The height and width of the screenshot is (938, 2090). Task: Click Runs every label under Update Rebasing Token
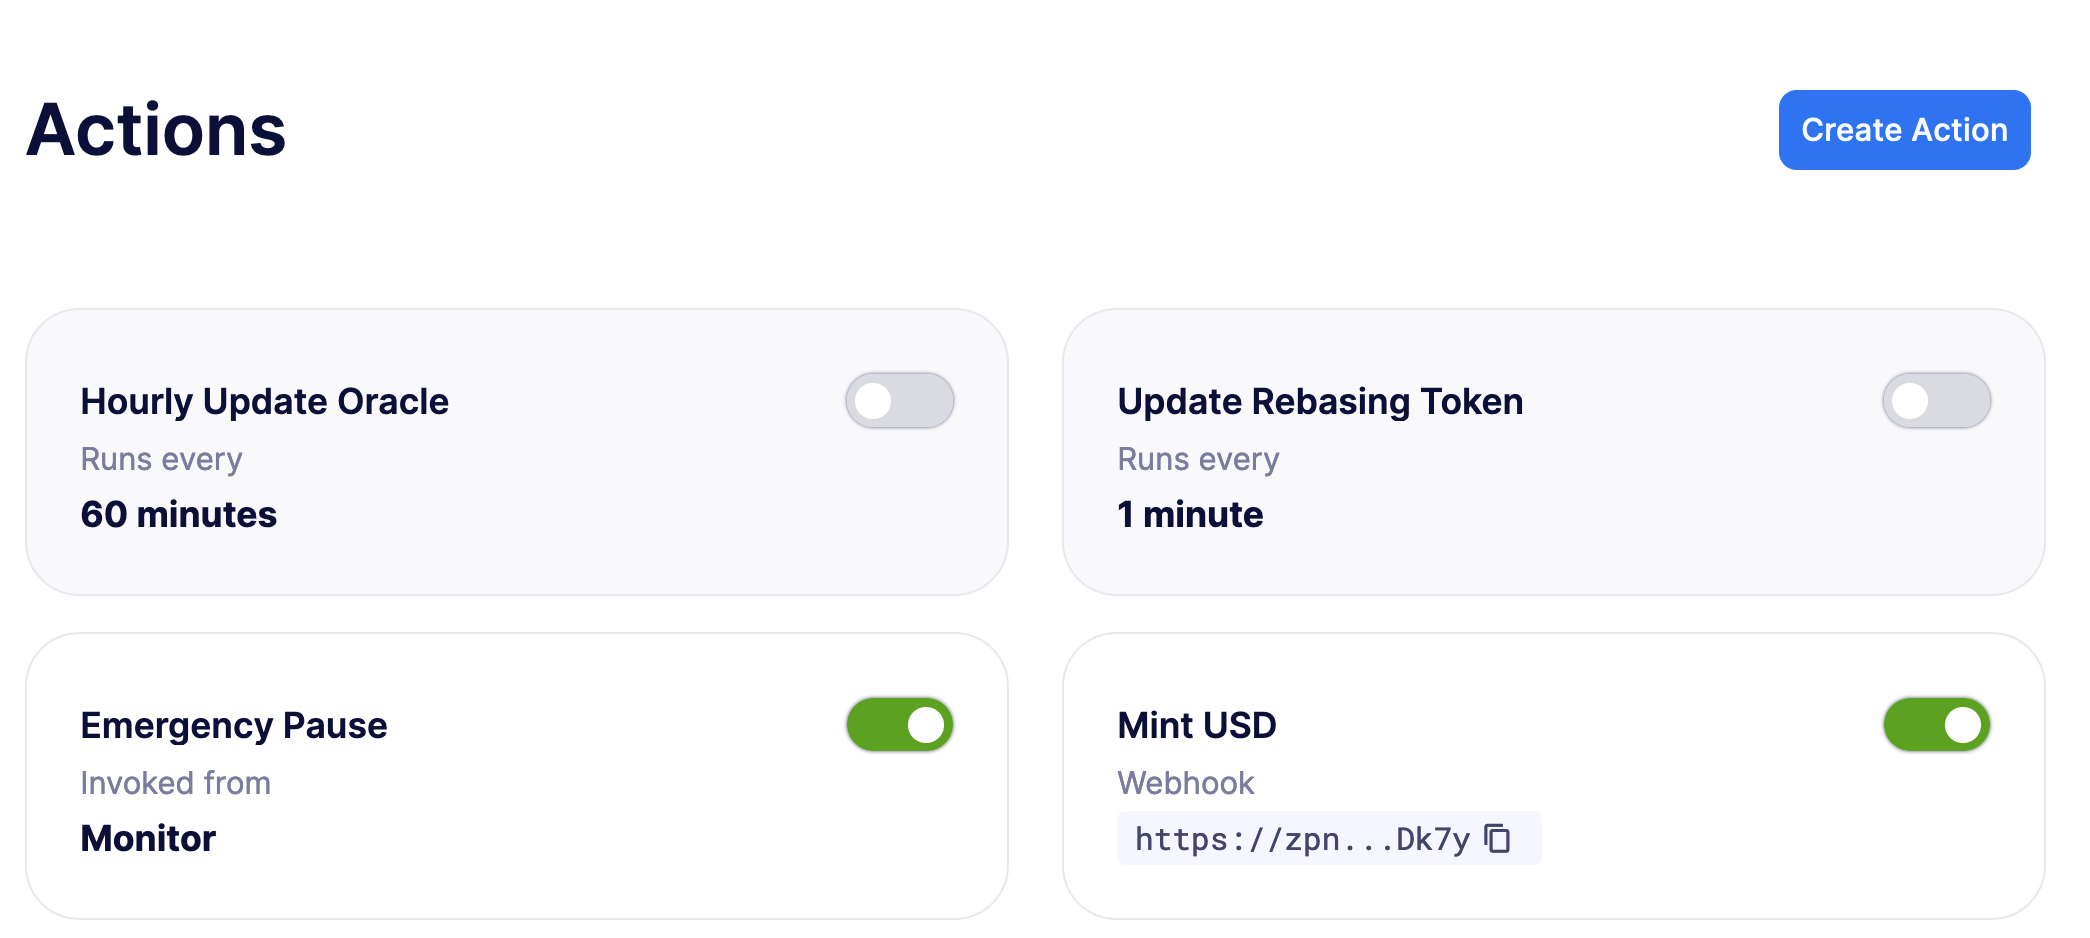pyautogui.click(x=1198, y=459)
